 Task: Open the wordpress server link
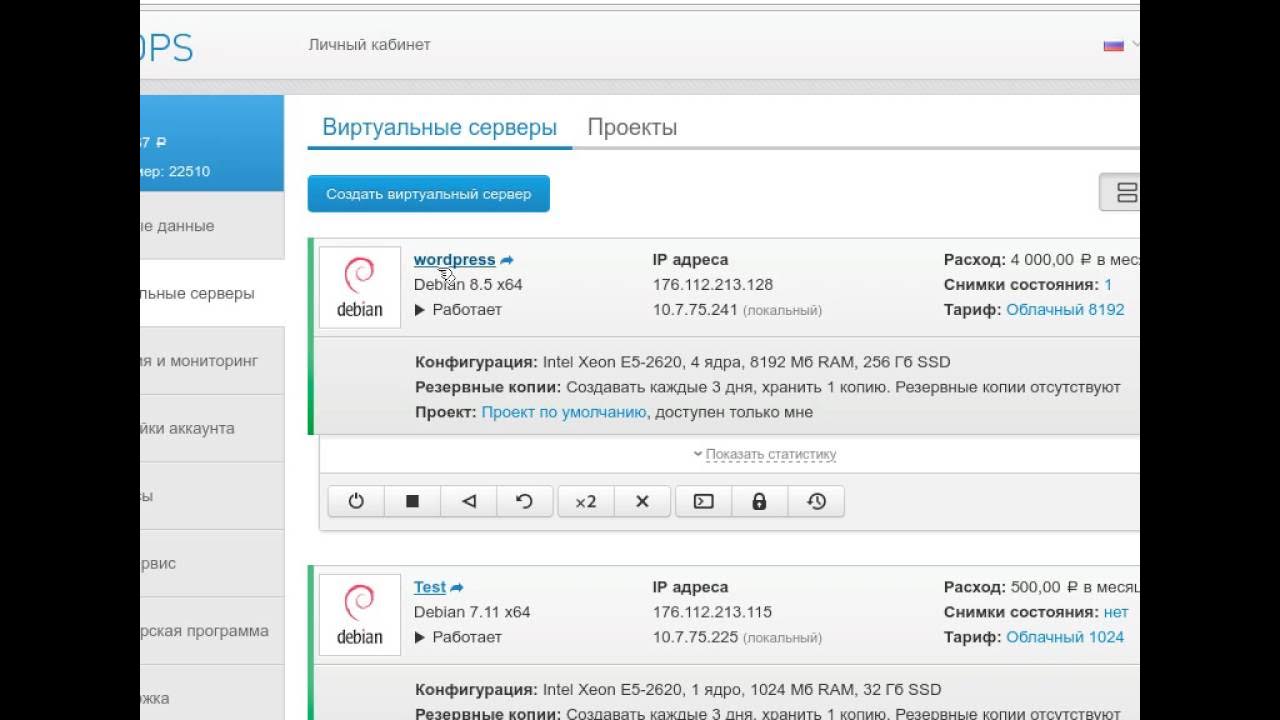[x=455, y=260]
